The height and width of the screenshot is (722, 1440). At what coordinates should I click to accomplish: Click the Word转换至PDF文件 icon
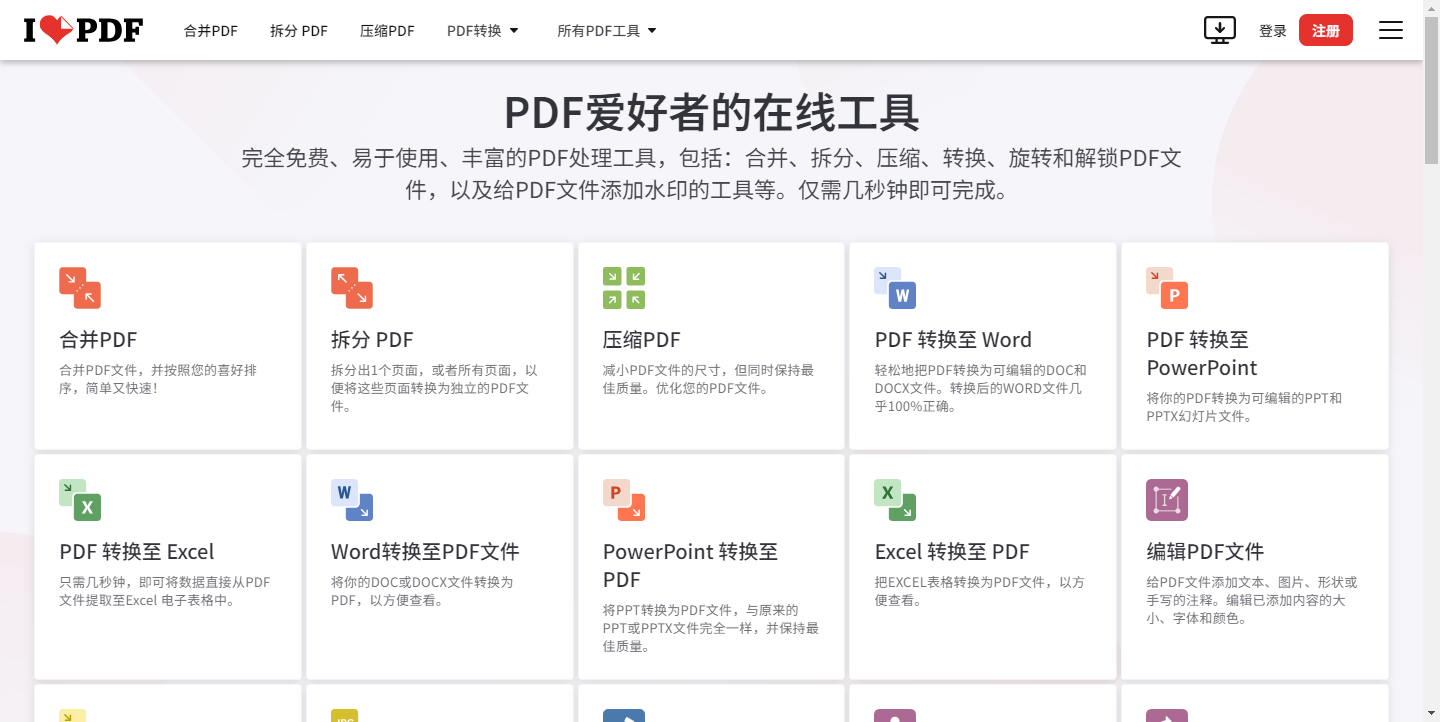pos(352,500)
